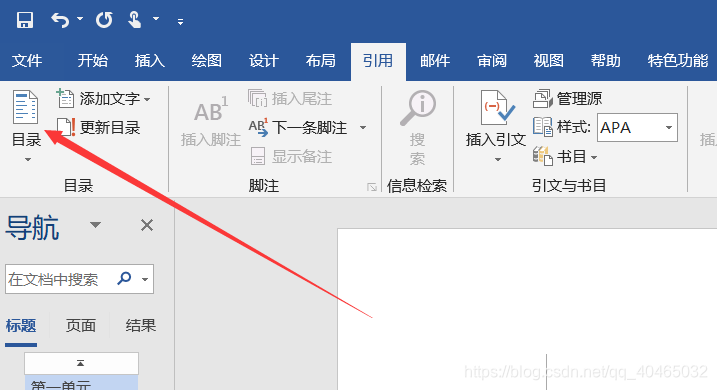Open the 帮助 tab
Viewport: 717px width, 390px height.
pyautogui.click(x=605, y=60)
